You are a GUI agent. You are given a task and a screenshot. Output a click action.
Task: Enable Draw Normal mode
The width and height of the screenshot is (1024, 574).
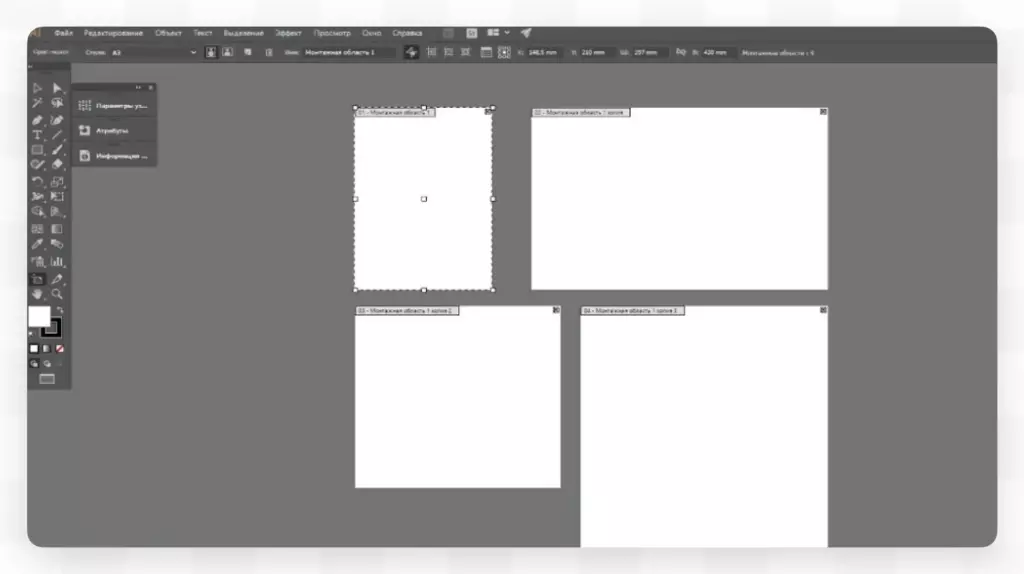(x=34, y=364)
